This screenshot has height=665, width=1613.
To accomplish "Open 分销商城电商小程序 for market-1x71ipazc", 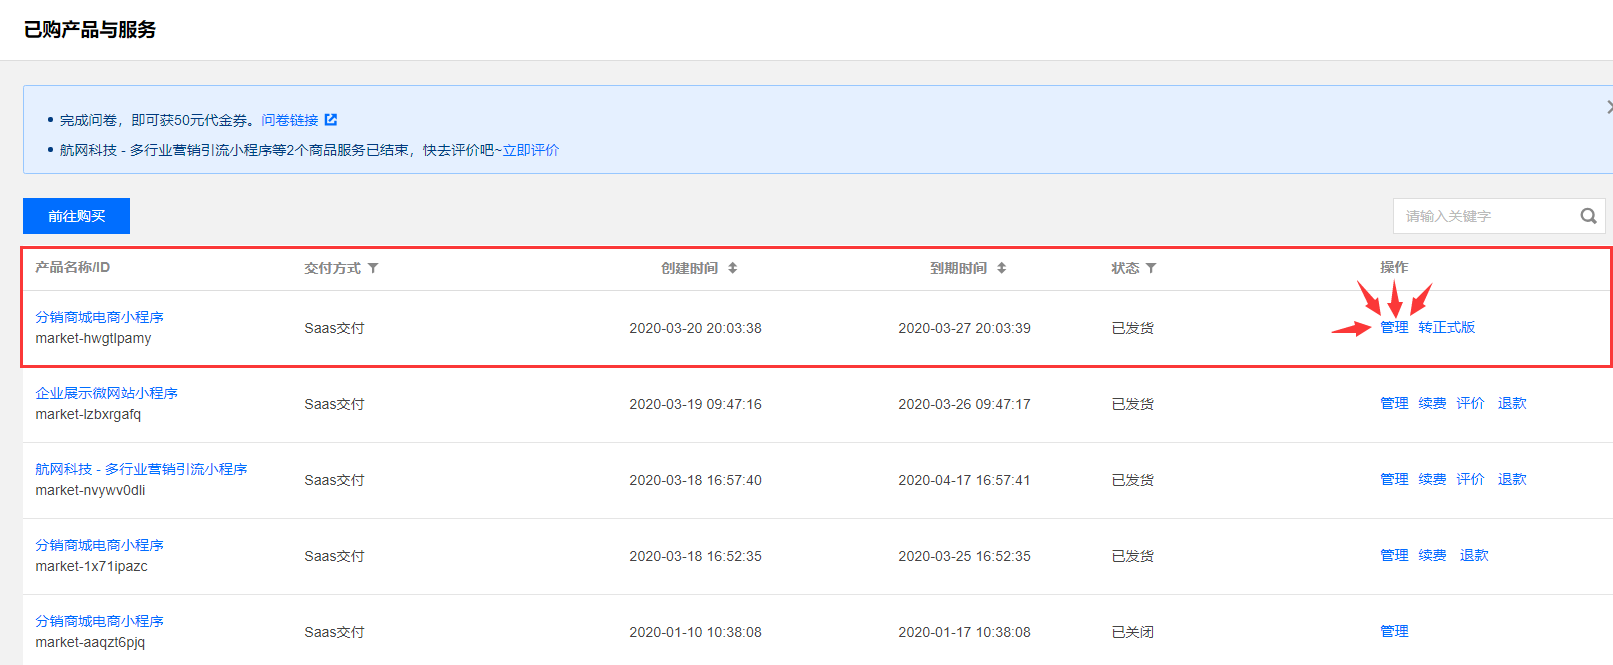I will click(x=99, y=545).
